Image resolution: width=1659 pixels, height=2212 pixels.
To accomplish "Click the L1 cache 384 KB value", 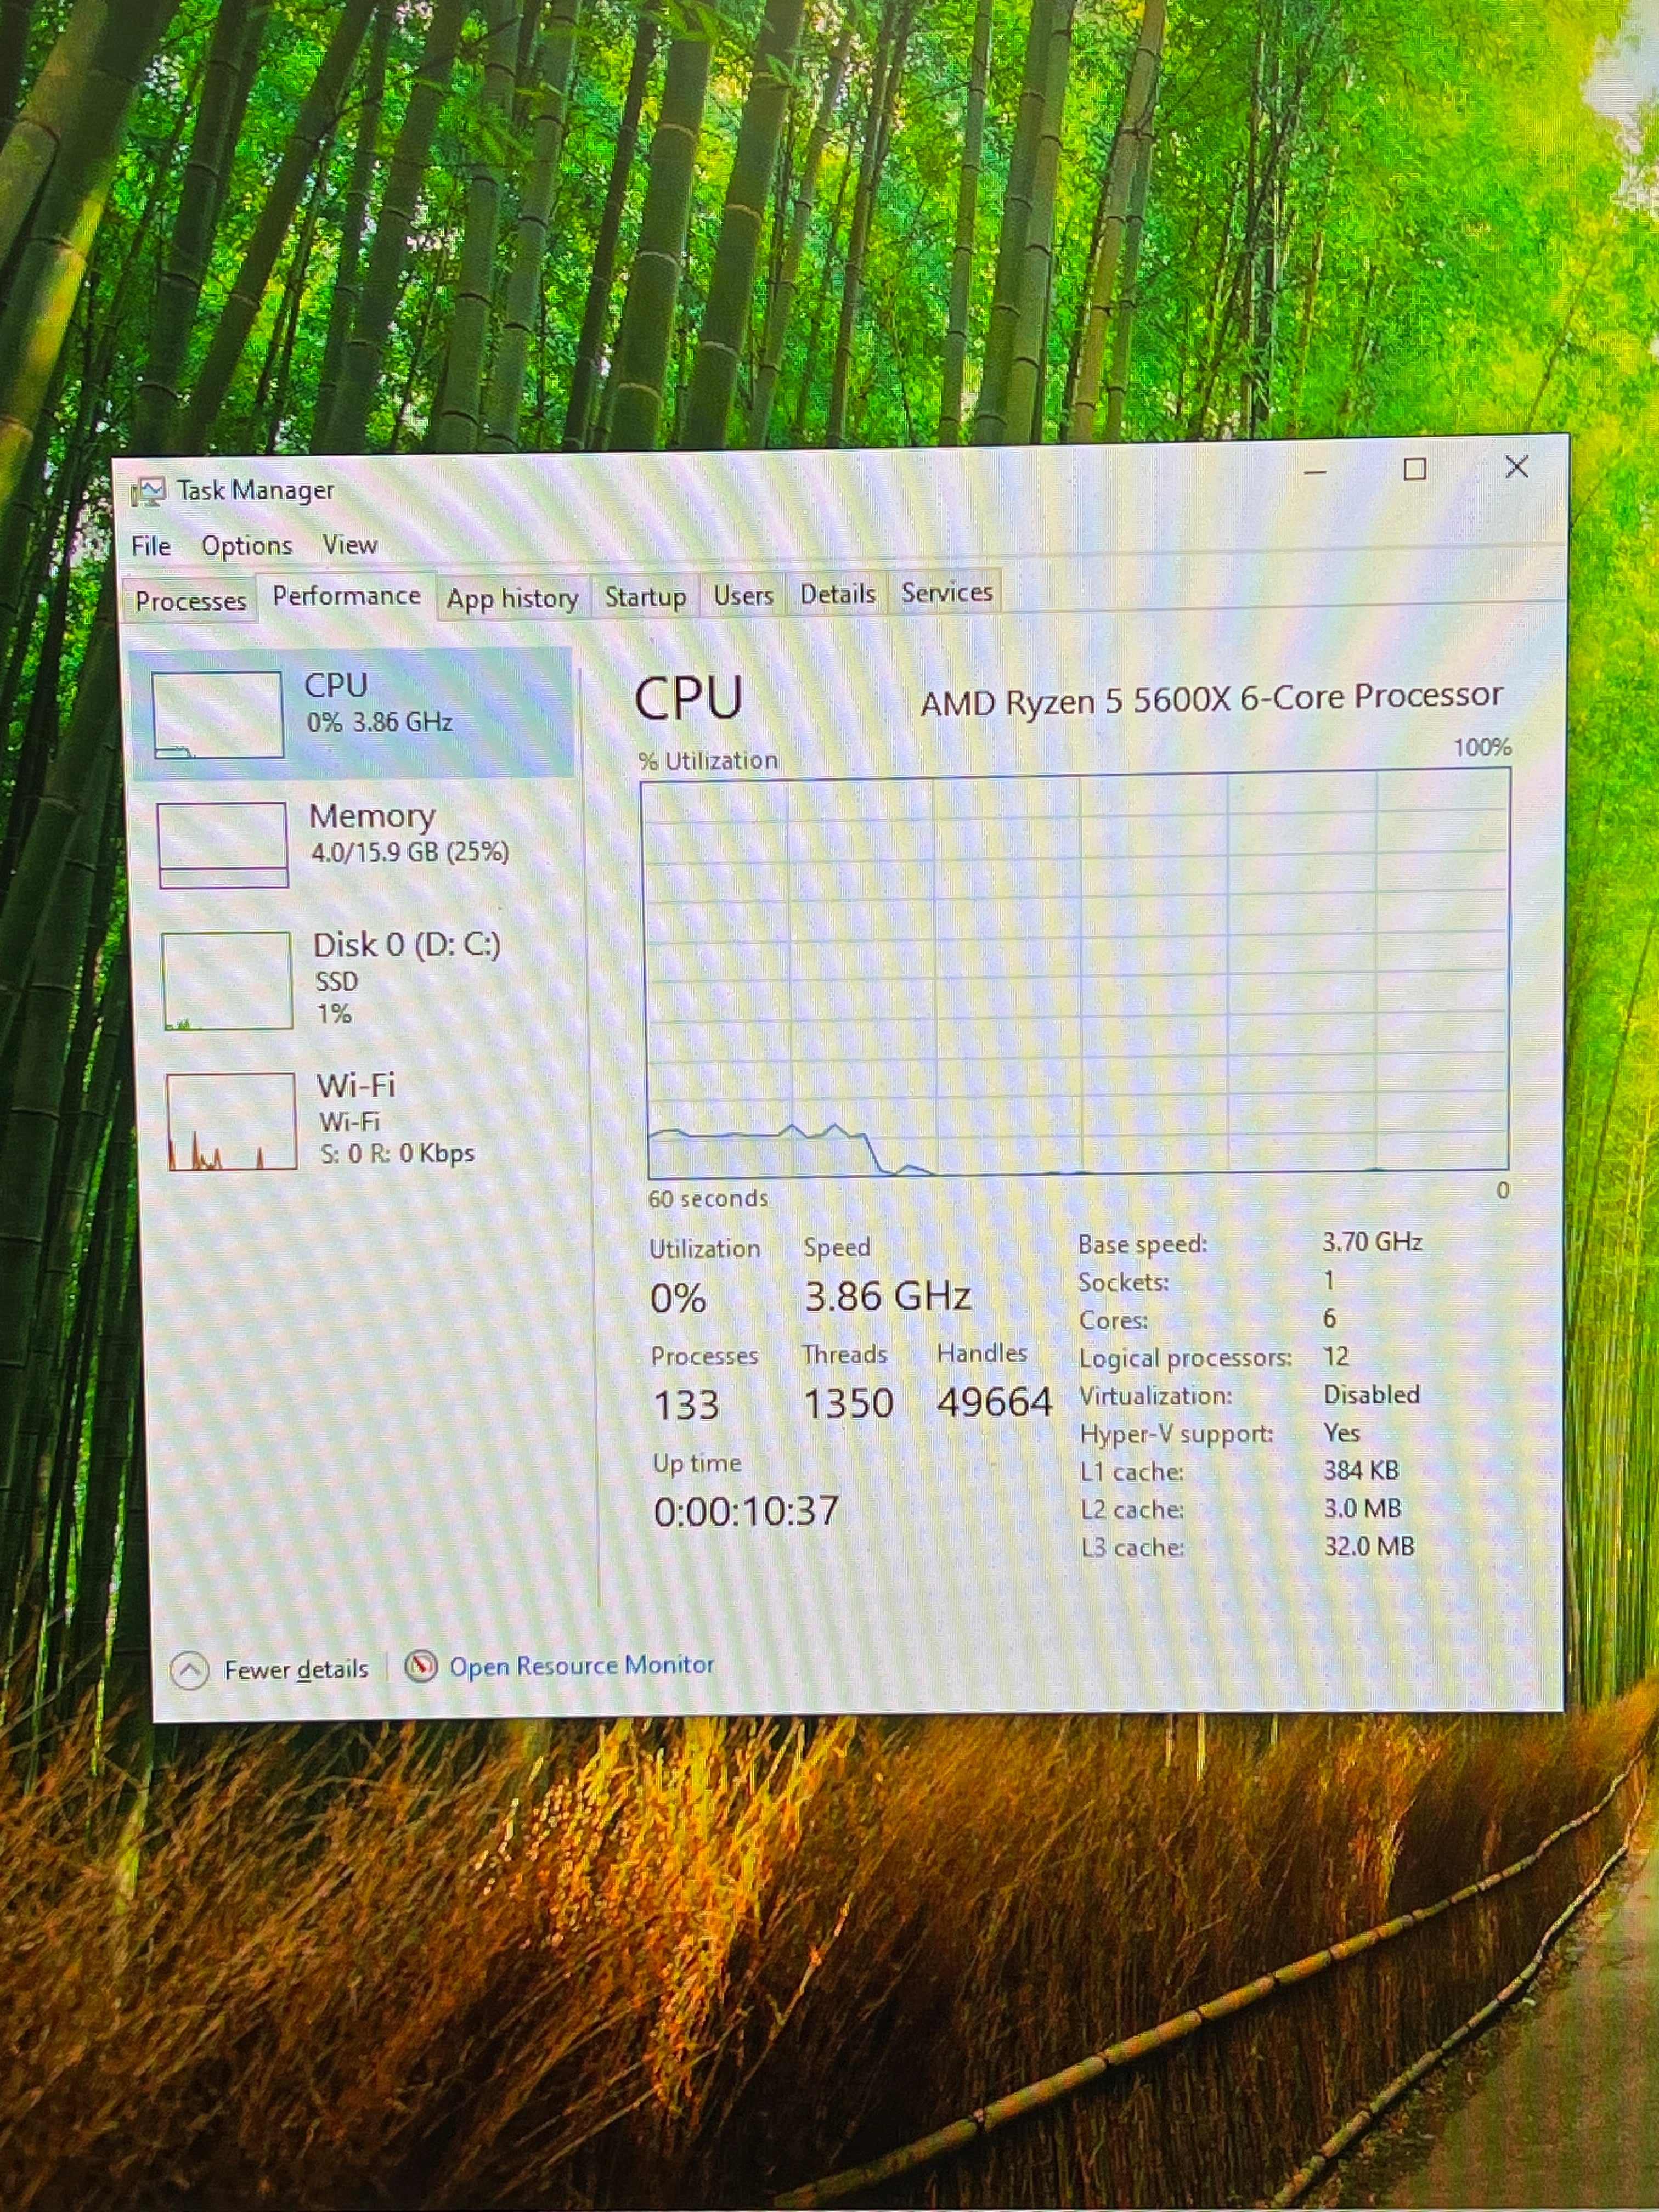I will [1361, 1470].
